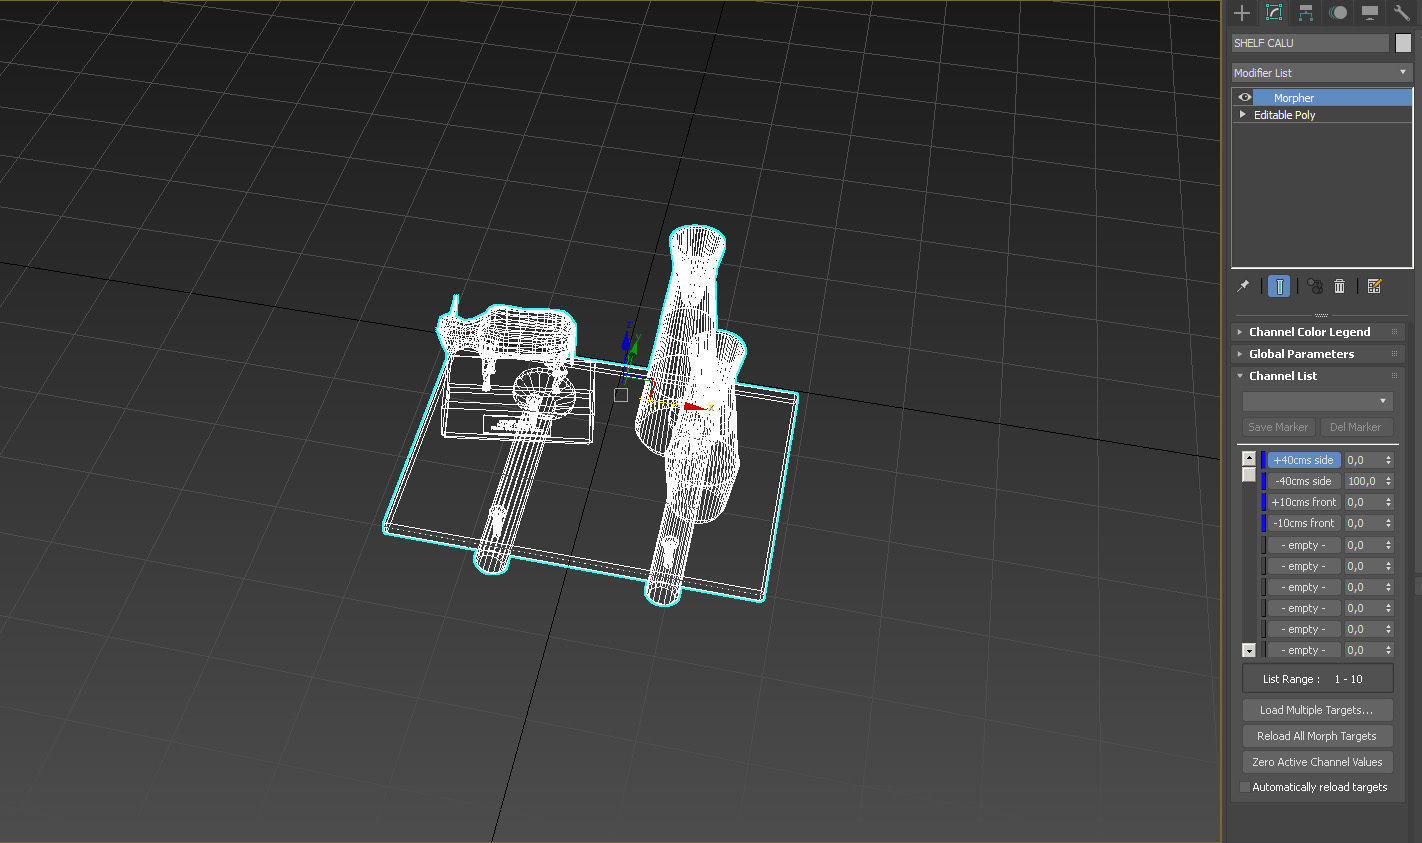
Task: Click the -10cms front blue color indicator
Action: click(1263, 523)
